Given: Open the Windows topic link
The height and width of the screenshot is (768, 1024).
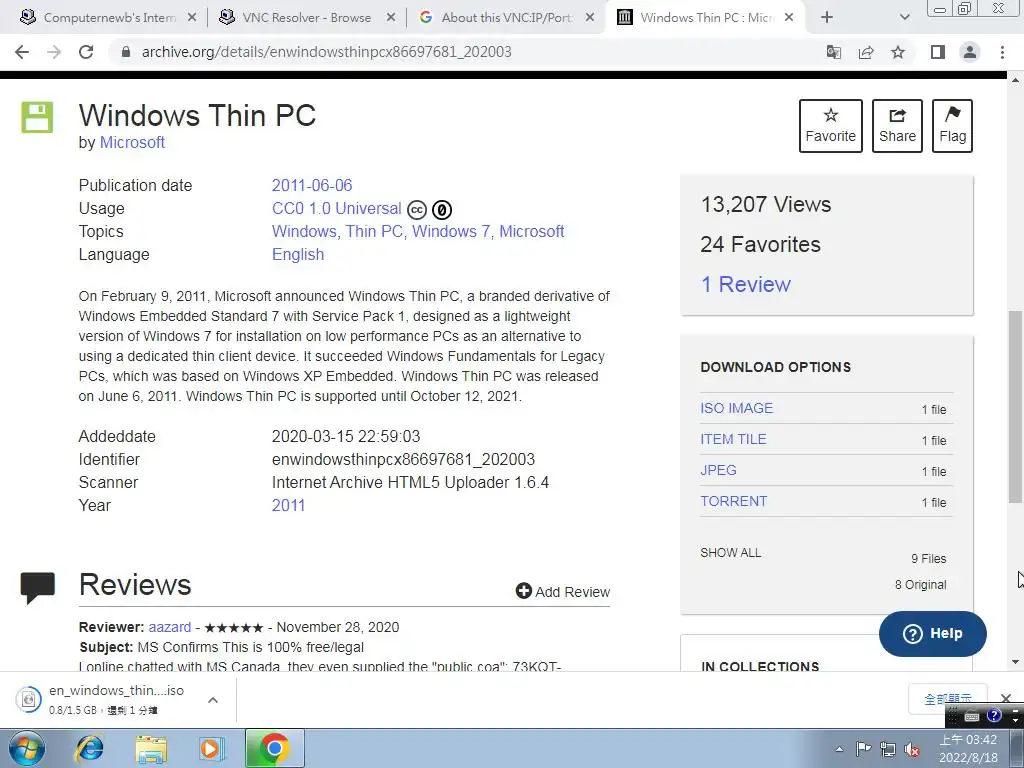Looking at the screenshot, I should coord(304,231).
